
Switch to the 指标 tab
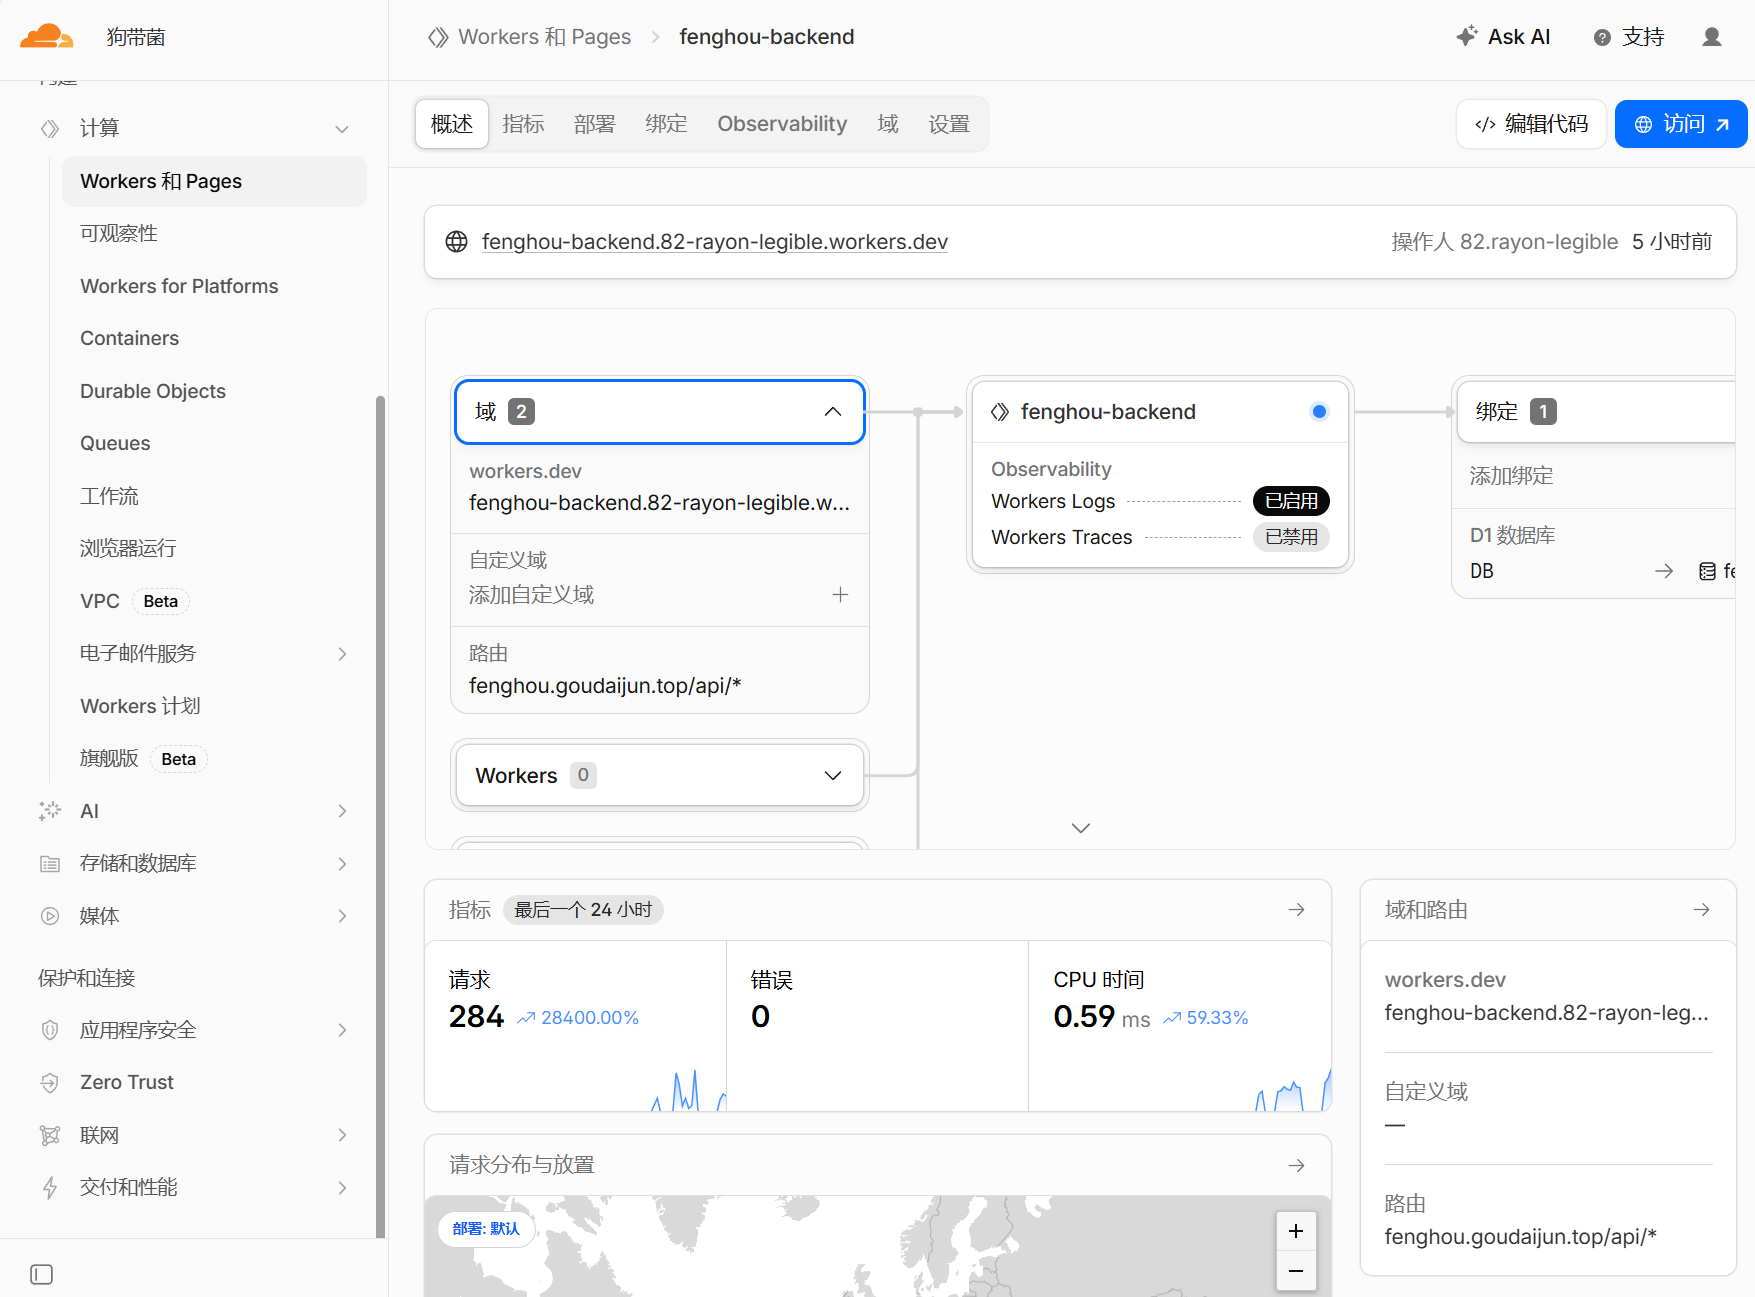click(523, 124)
